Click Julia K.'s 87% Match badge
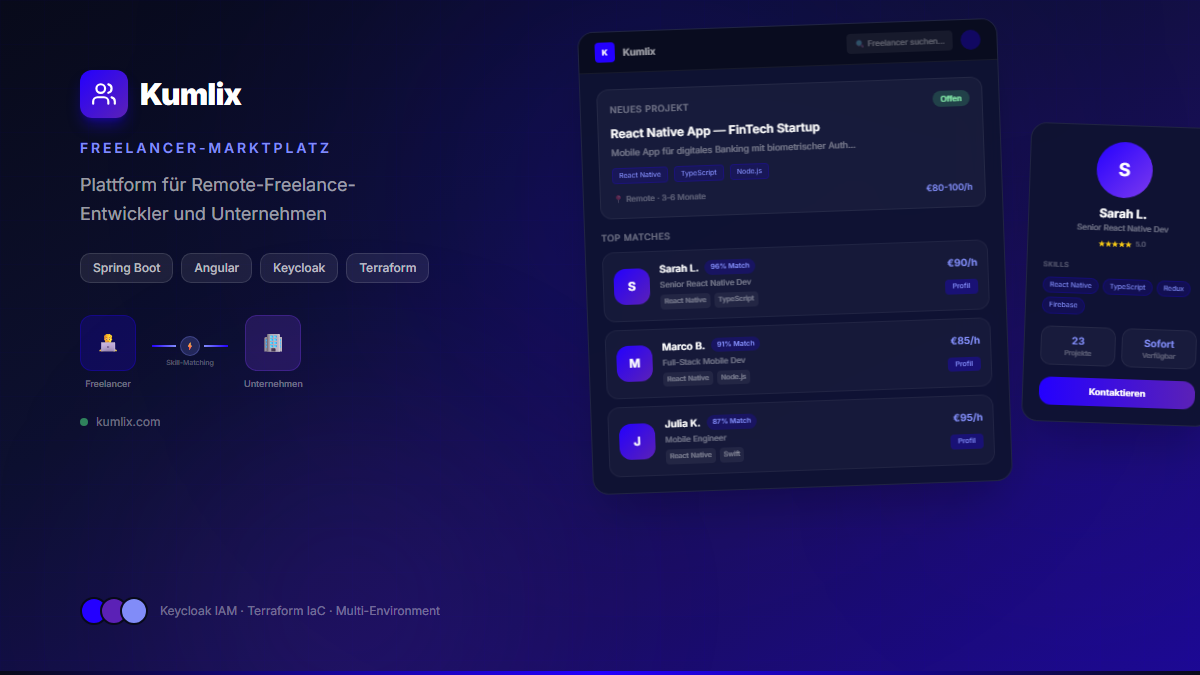This screenshot has width=1200, height=675. click(x=731, y=421)
